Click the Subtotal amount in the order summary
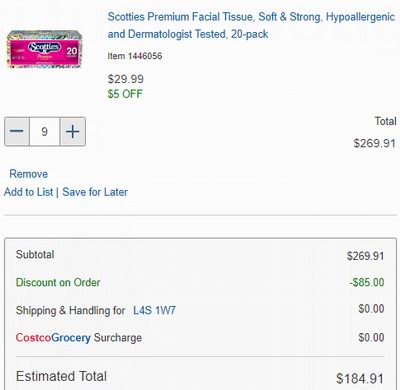The image size is (400, 390). point(365,256)
